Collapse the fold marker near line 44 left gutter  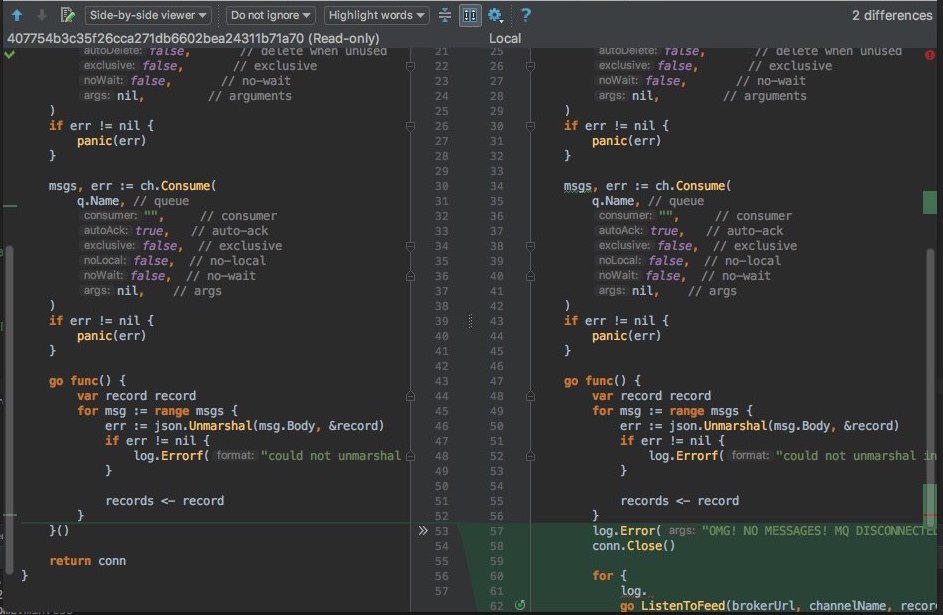click(411, 394)
